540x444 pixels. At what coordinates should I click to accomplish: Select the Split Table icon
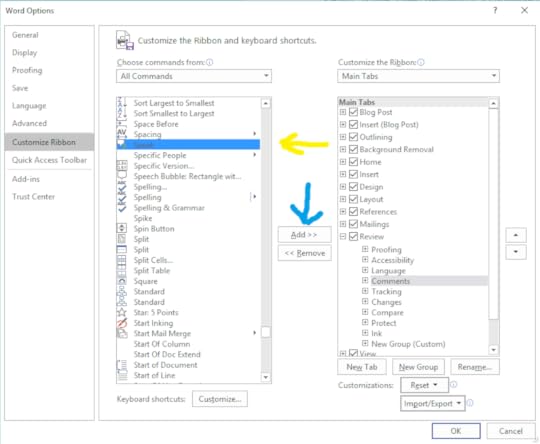[x=122, y=270]
